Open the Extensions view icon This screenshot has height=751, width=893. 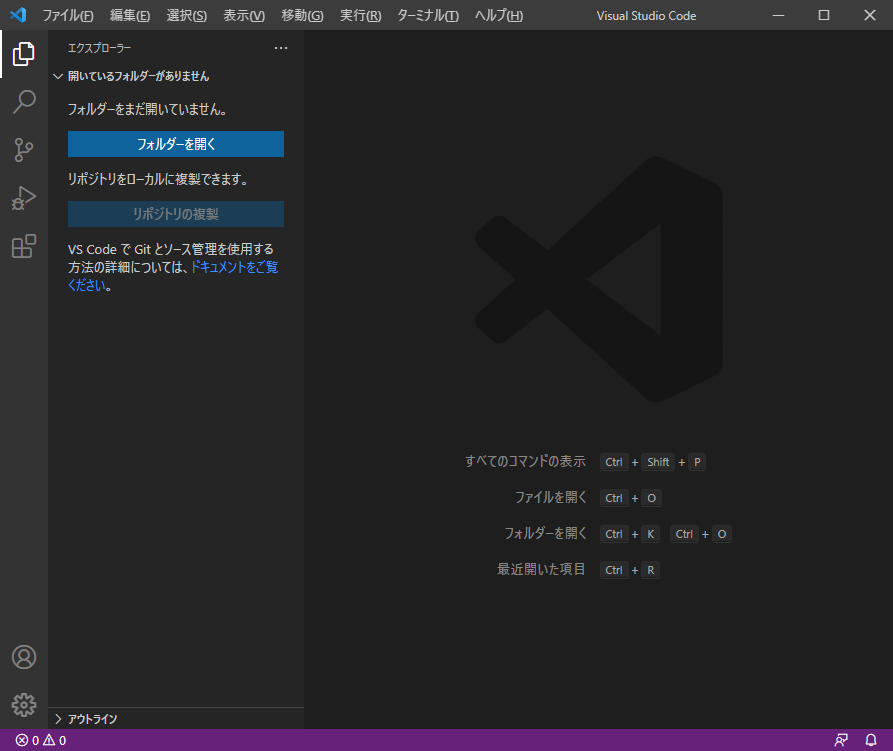(23, 247)
